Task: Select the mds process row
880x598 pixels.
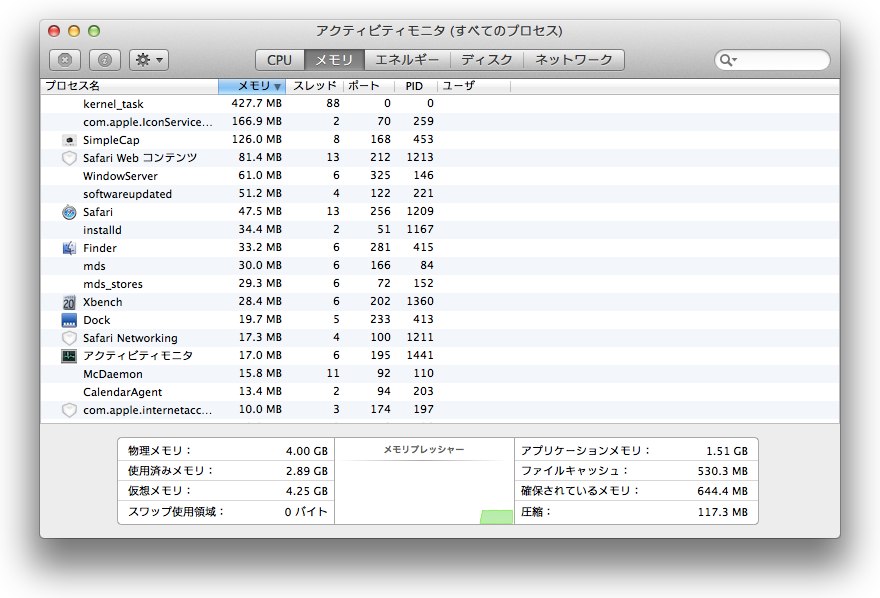Action: (x=440, y=265)
